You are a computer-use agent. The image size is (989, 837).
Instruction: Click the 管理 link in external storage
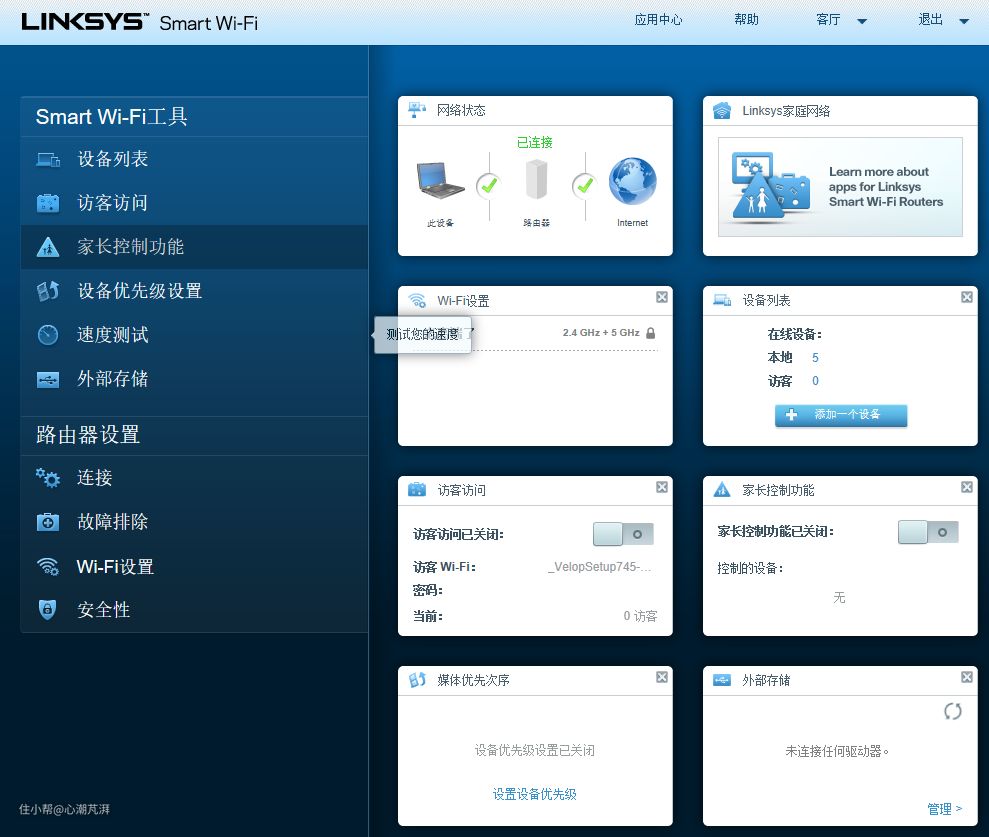[x=944, y=808]
